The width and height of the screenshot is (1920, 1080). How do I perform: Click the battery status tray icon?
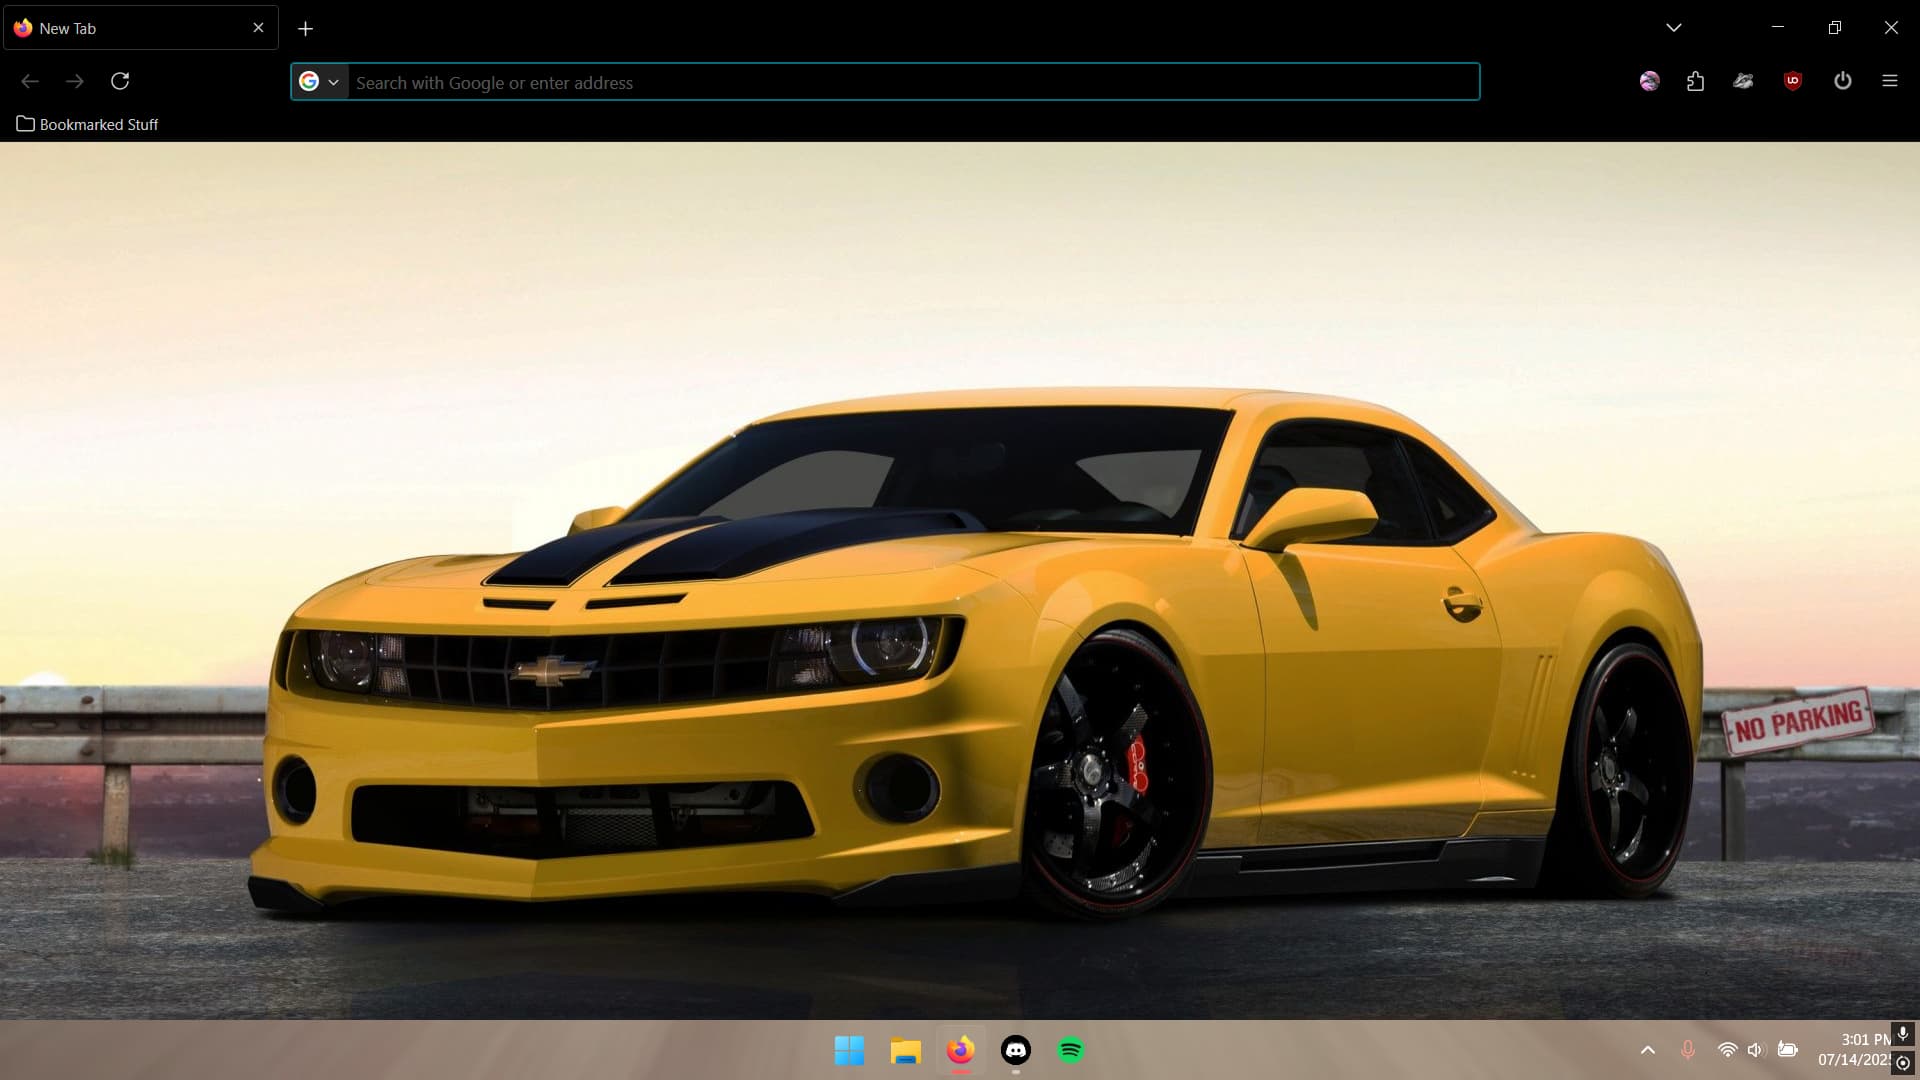point(1788,1050)
